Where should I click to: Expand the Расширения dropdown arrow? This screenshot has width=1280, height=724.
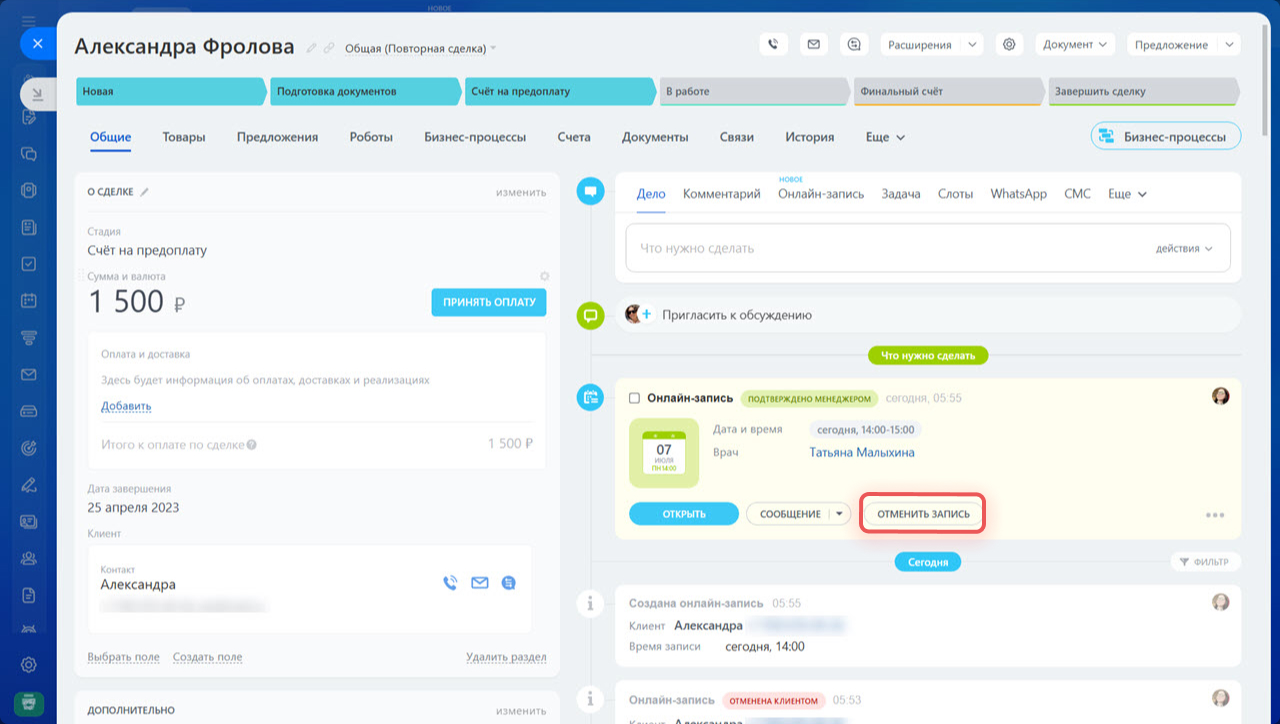tap(973, 44)
